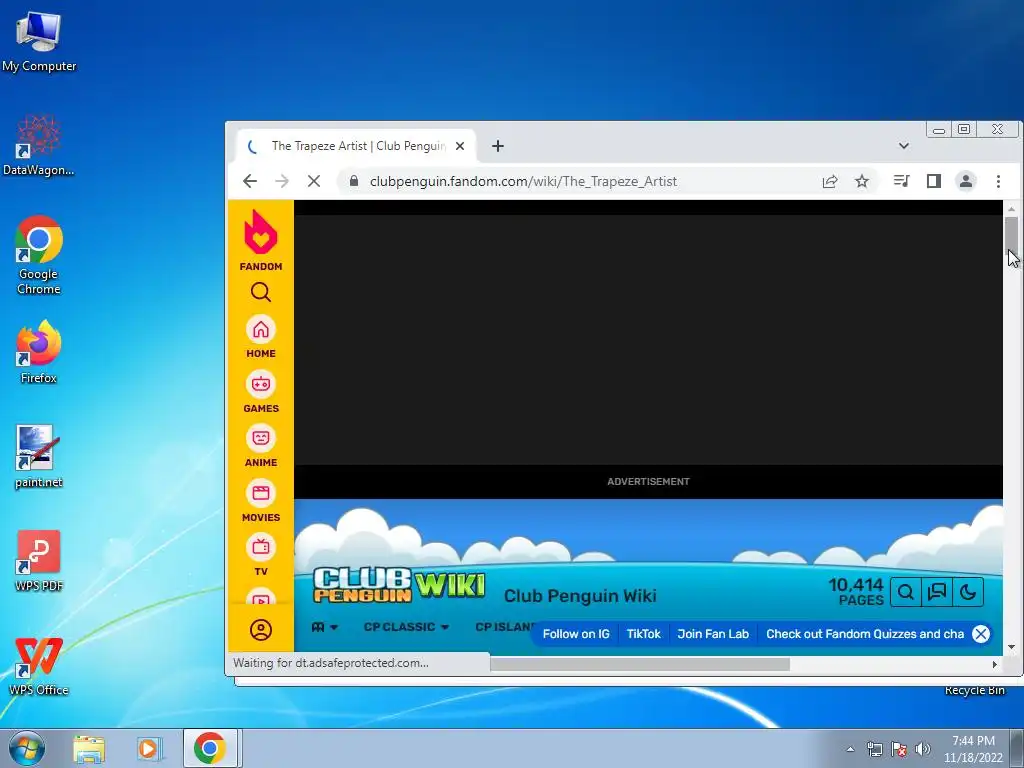Click Join Fan Lab link
Screen dimensions: 1024x768
click(x=713, y=634)
